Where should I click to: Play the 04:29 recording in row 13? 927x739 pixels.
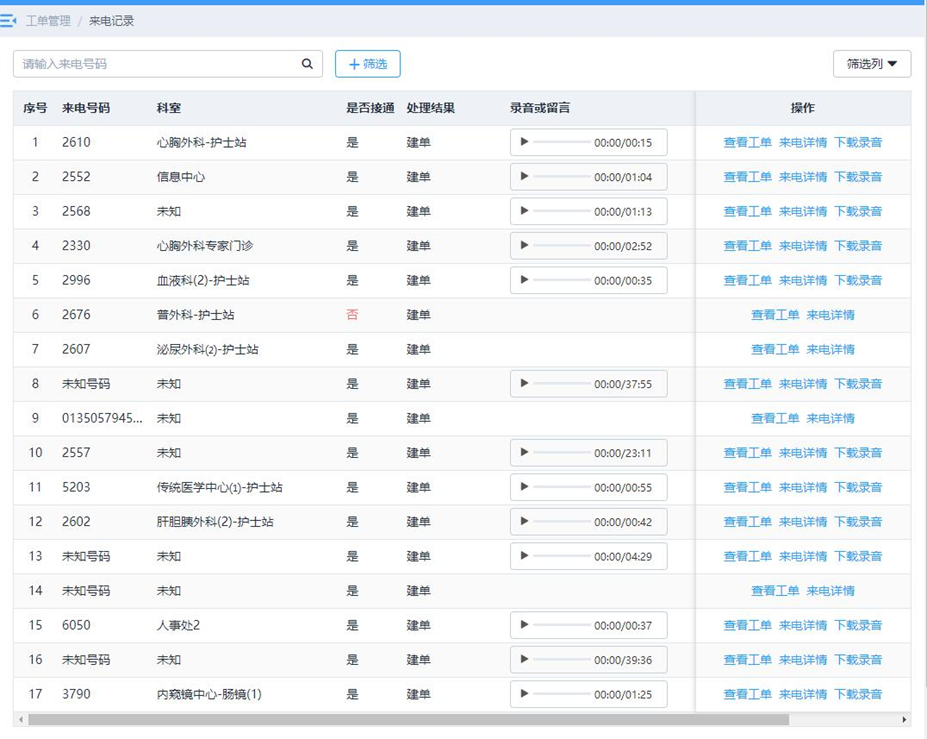[x=524, y=556]
